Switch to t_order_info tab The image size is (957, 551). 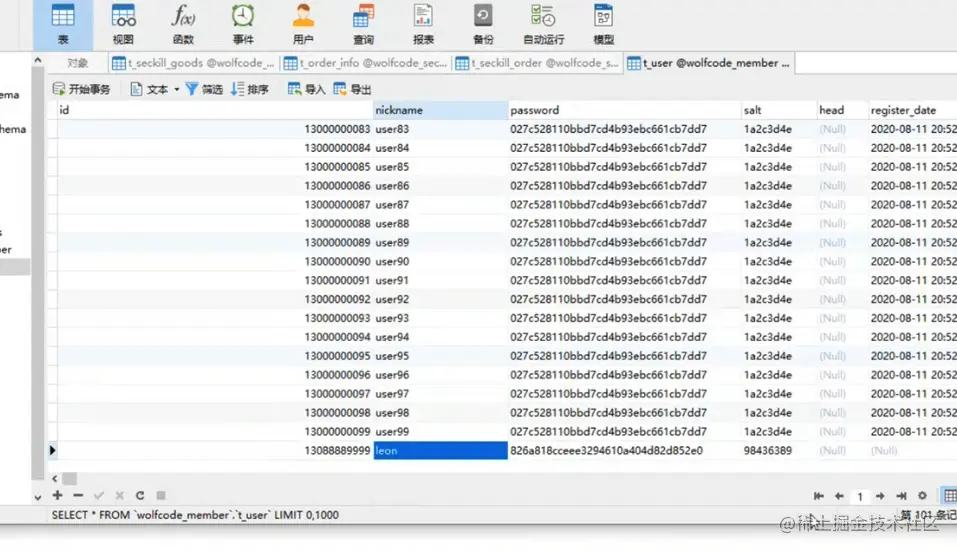(x=366, y=63)
